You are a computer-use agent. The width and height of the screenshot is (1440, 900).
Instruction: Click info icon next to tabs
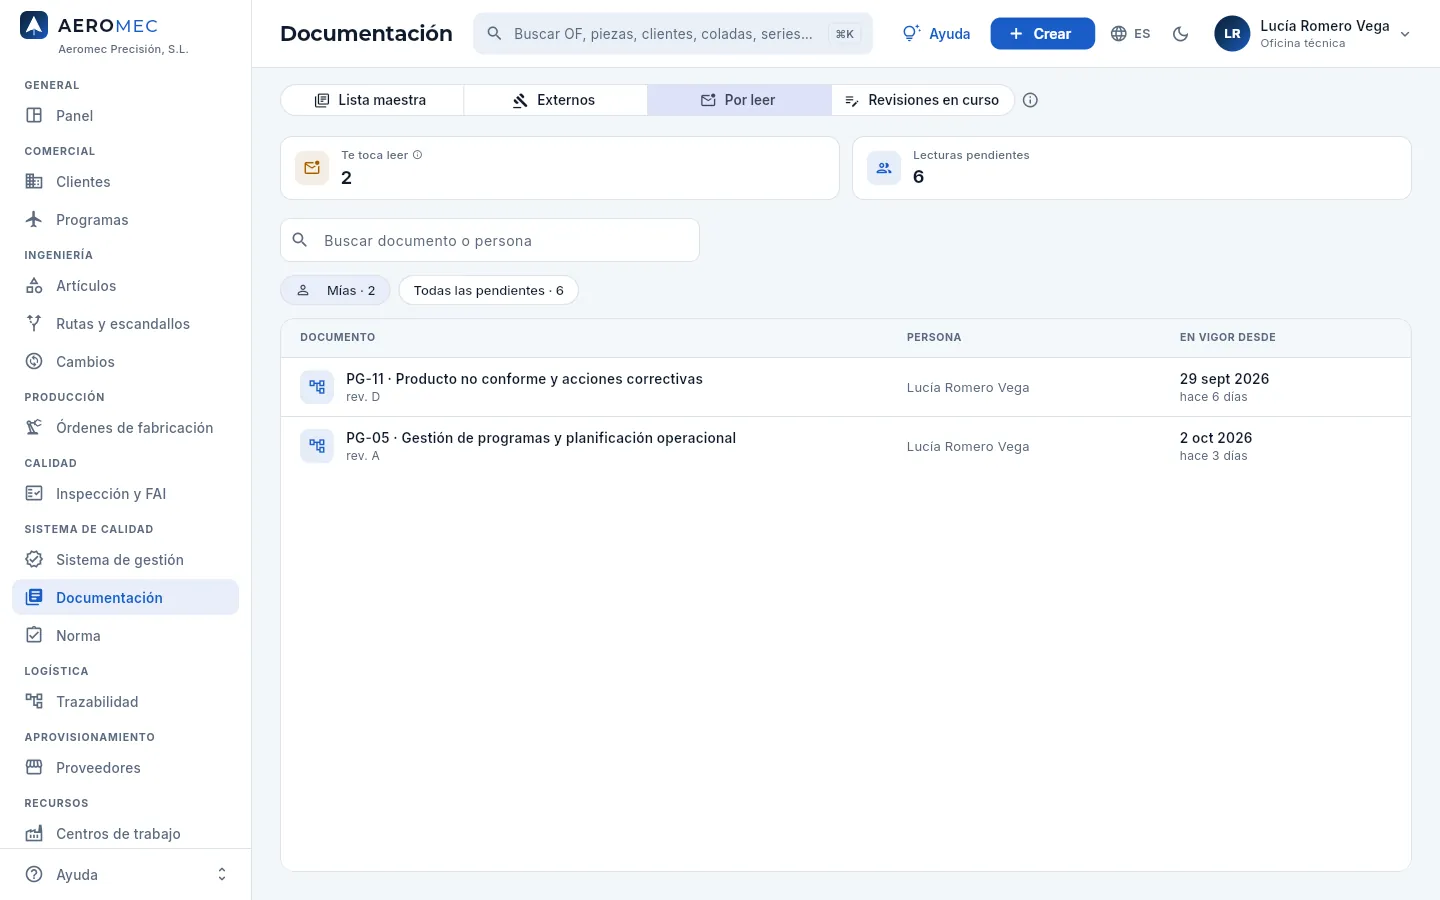click(1031, 100)
